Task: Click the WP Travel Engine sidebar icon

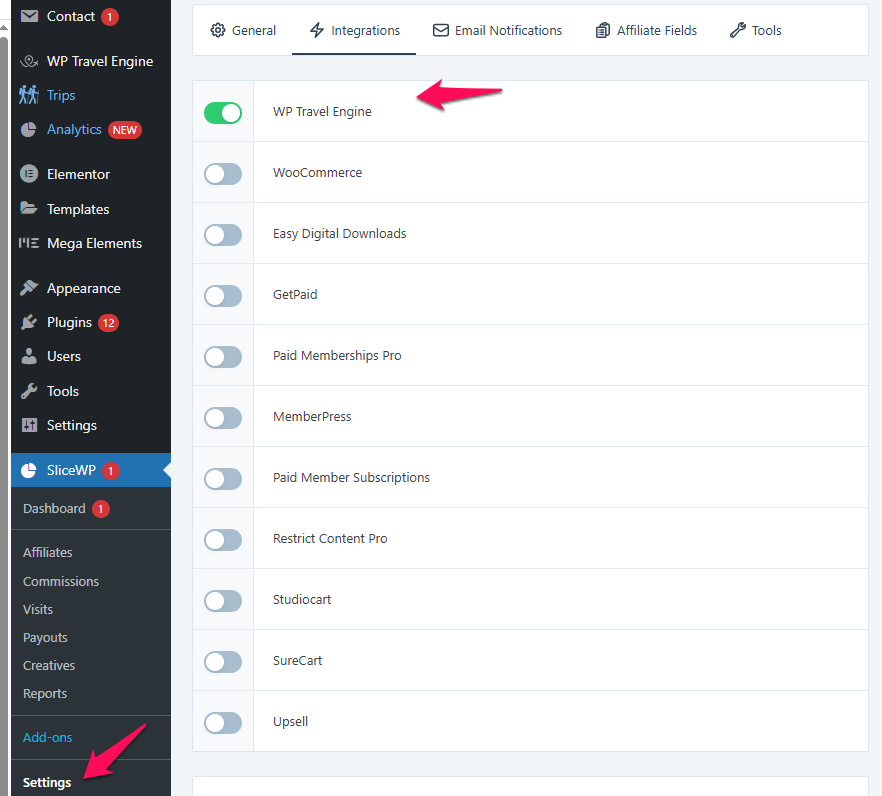Action: [29, 61]
